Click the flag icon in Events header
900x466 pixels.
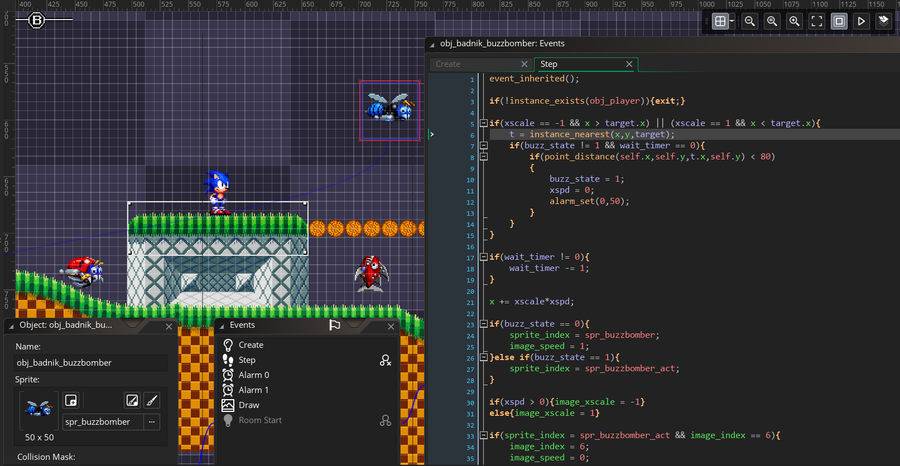point(335,325)
